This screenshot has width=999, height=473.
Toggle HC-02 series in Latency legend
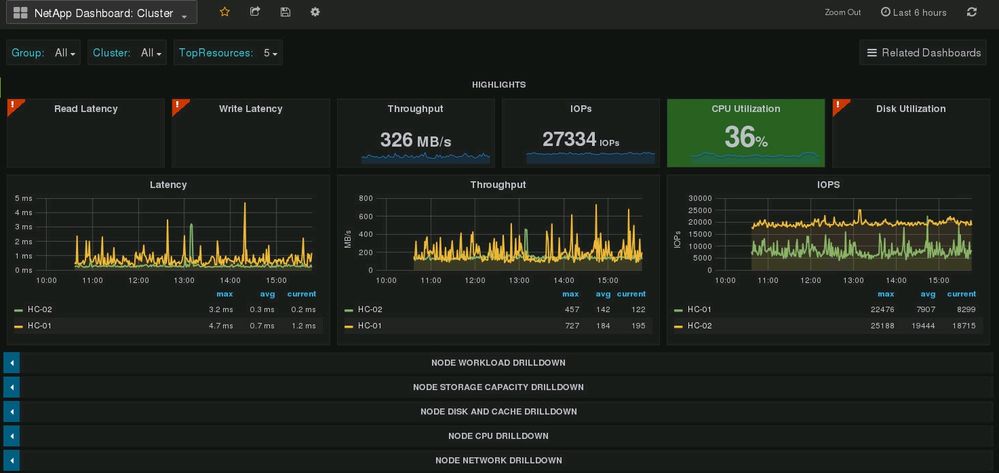[x=40, y=310]
